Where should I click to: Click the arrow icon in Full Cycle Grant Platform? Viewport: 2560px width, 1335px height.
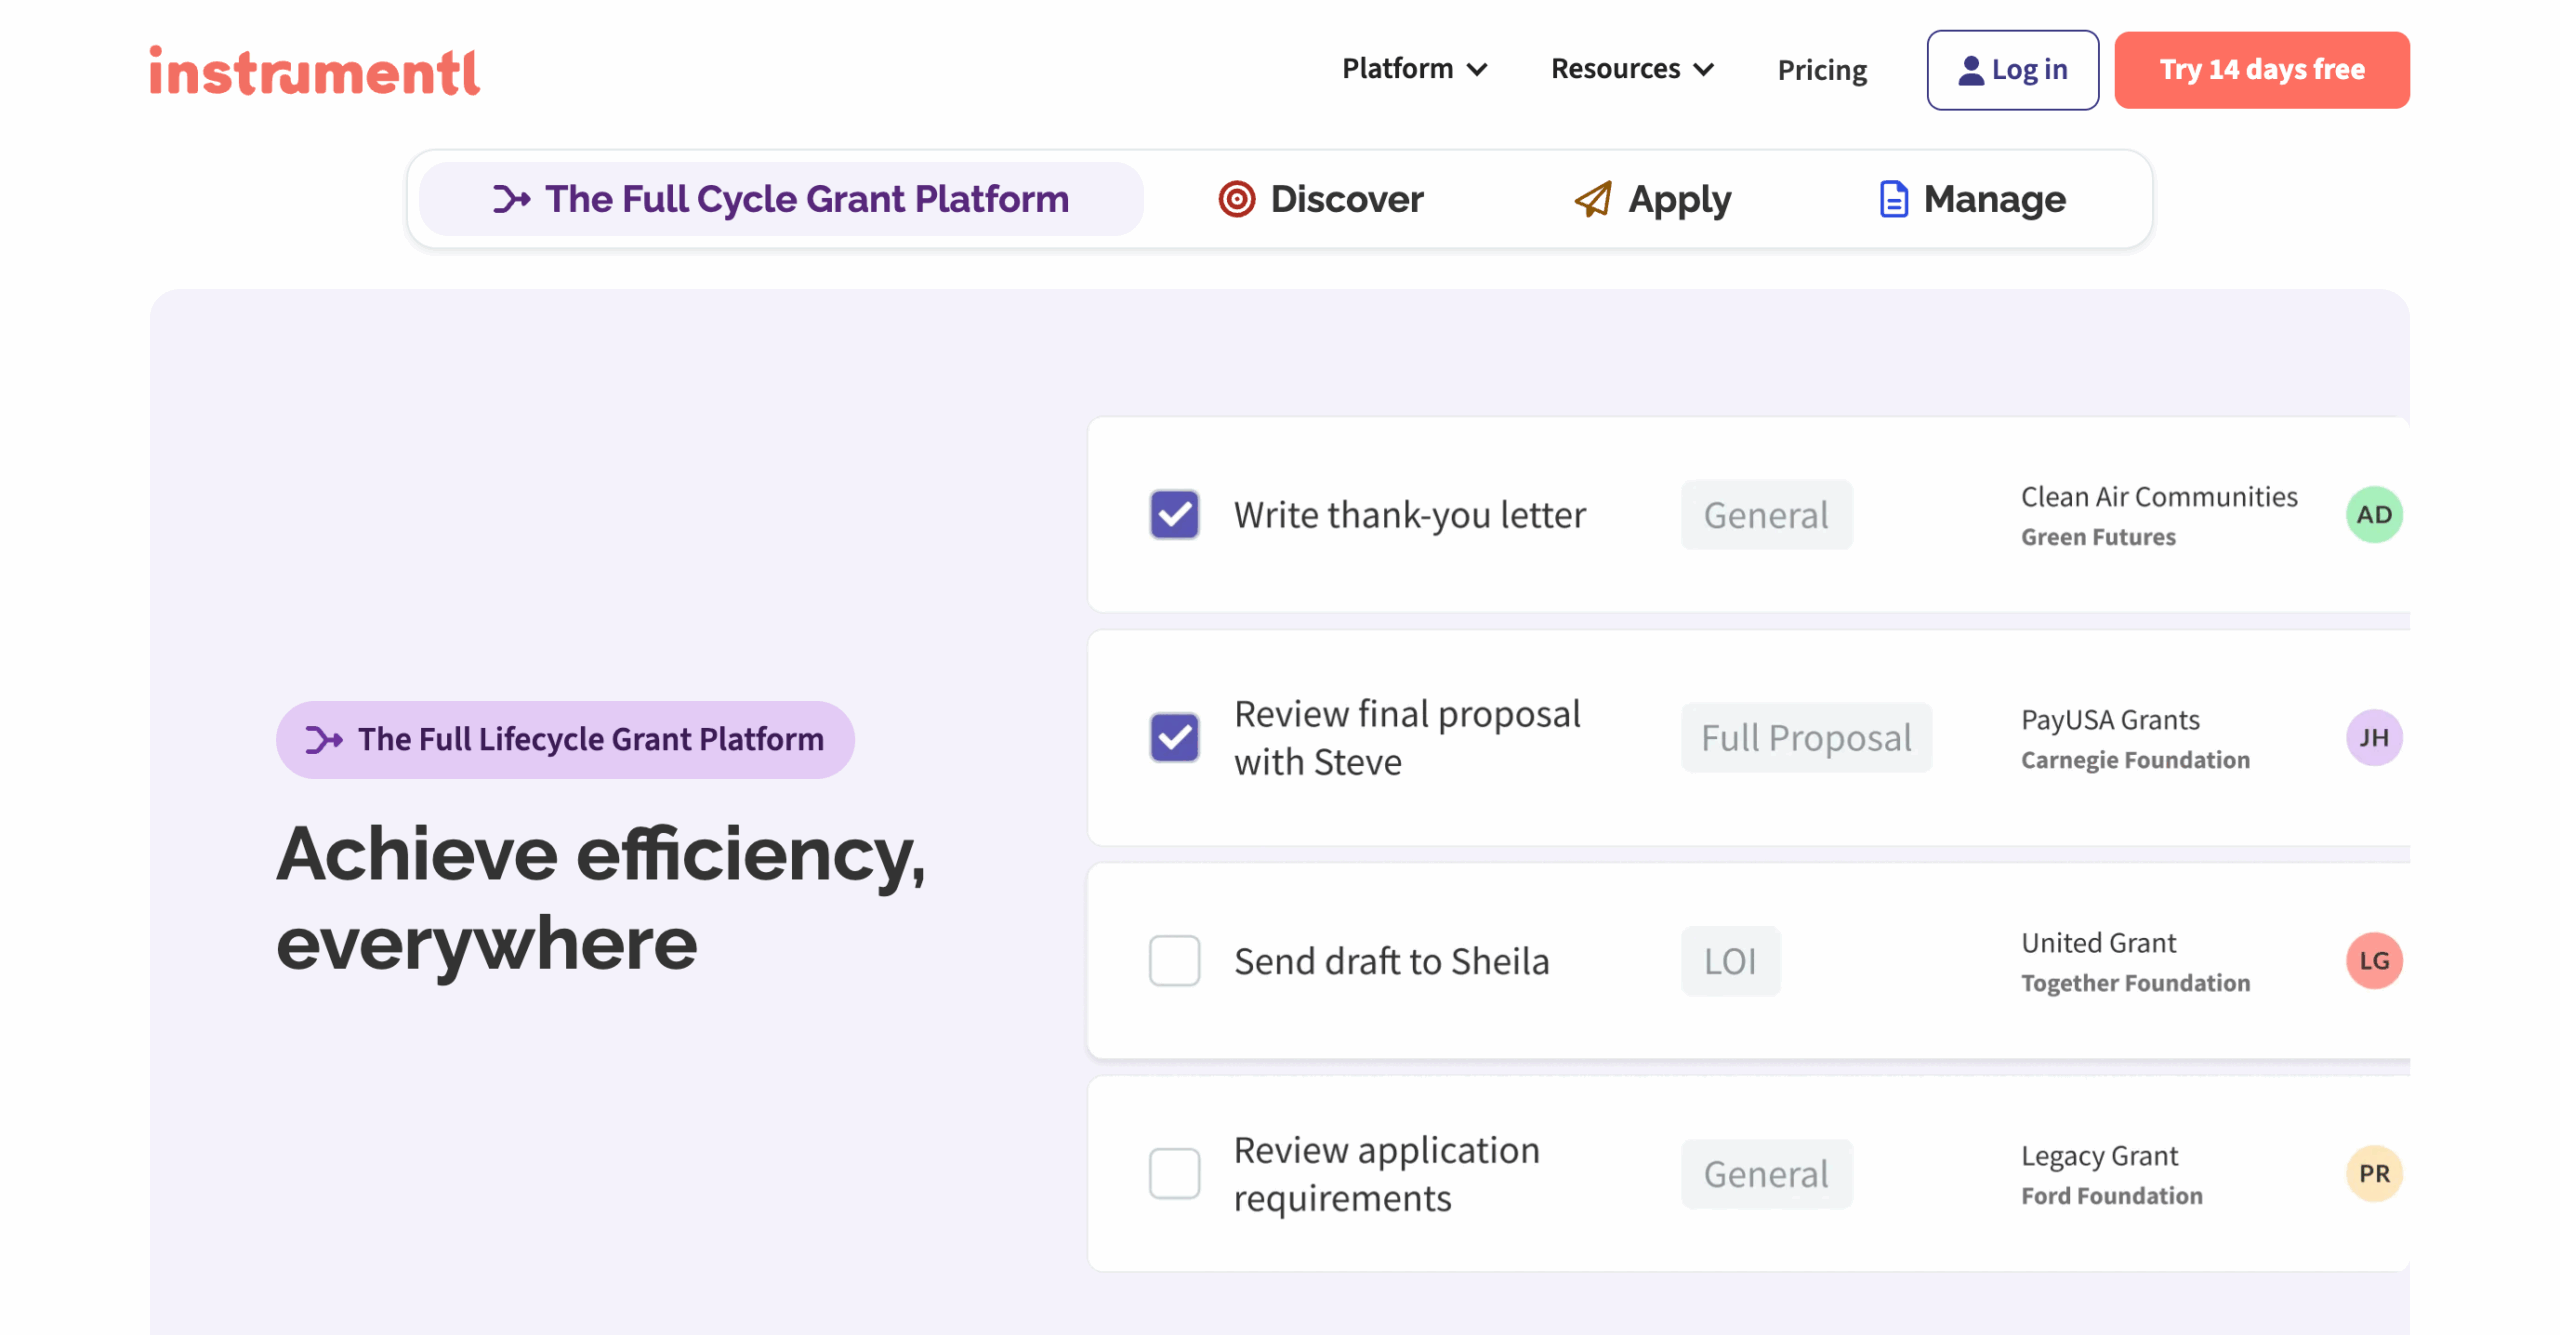pyautogui.click(x=512, y=199)
